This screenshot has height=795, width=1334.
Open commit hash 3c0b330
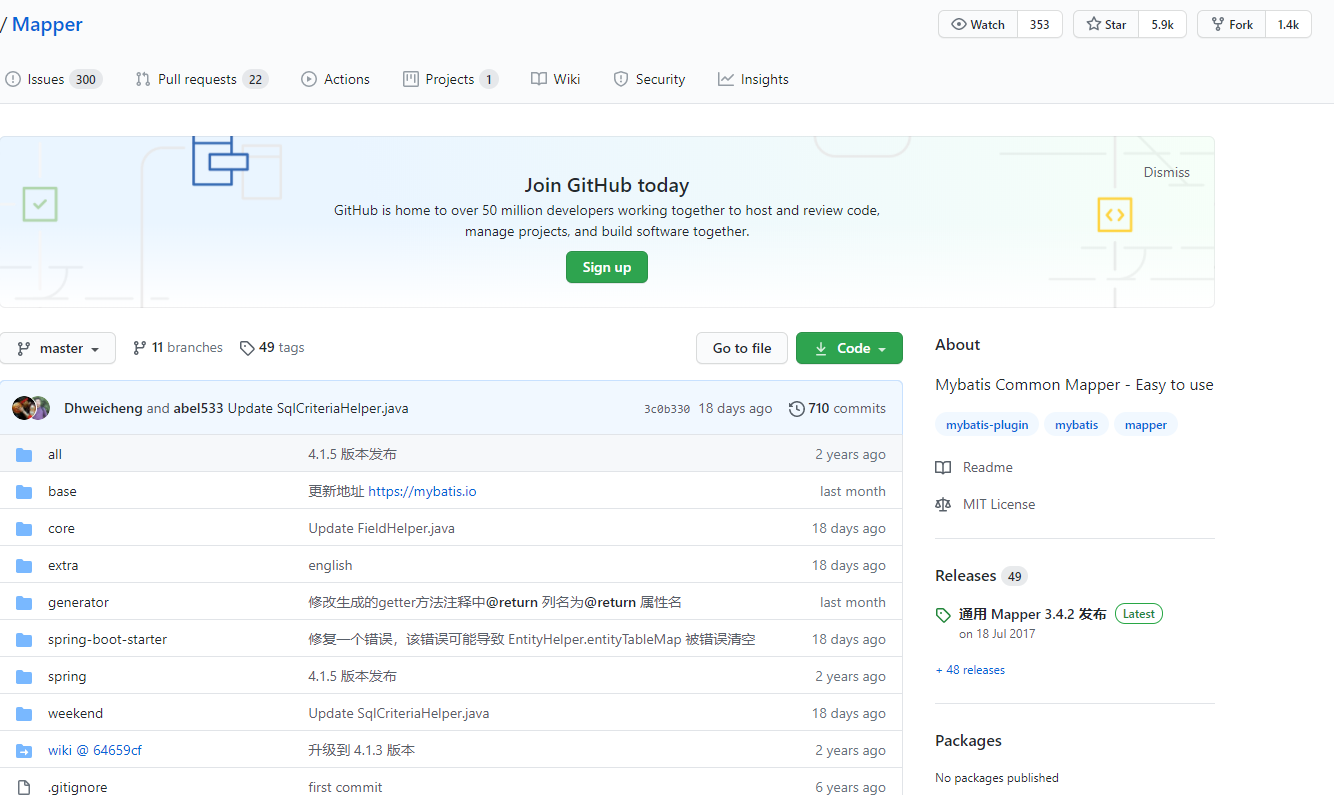click(667, 408)
